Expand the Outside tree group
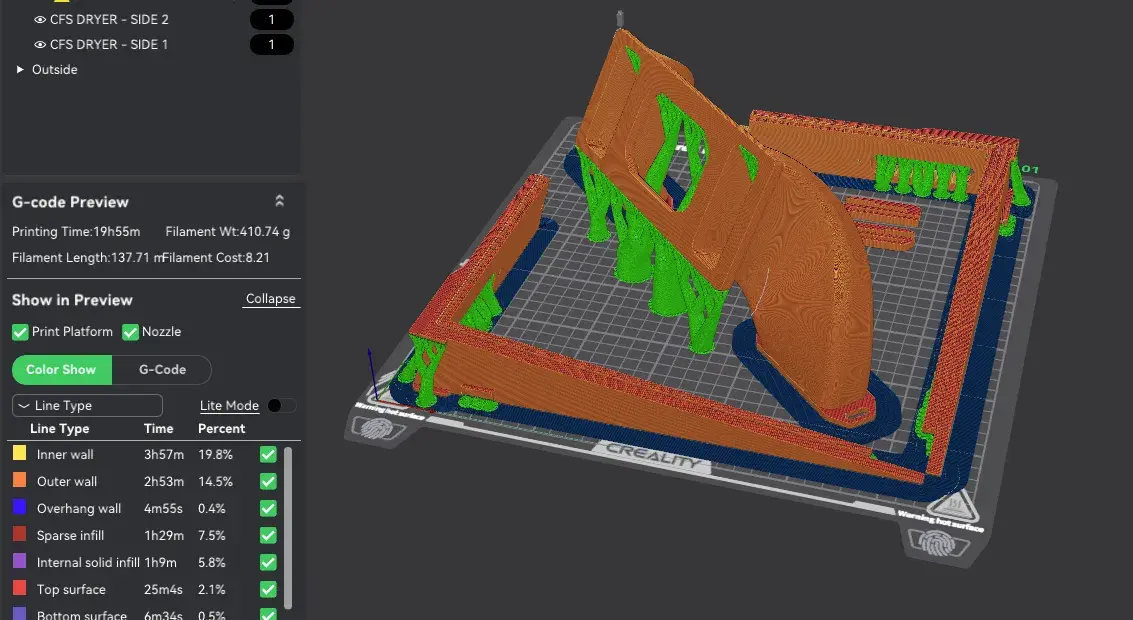 click(20, 69)
